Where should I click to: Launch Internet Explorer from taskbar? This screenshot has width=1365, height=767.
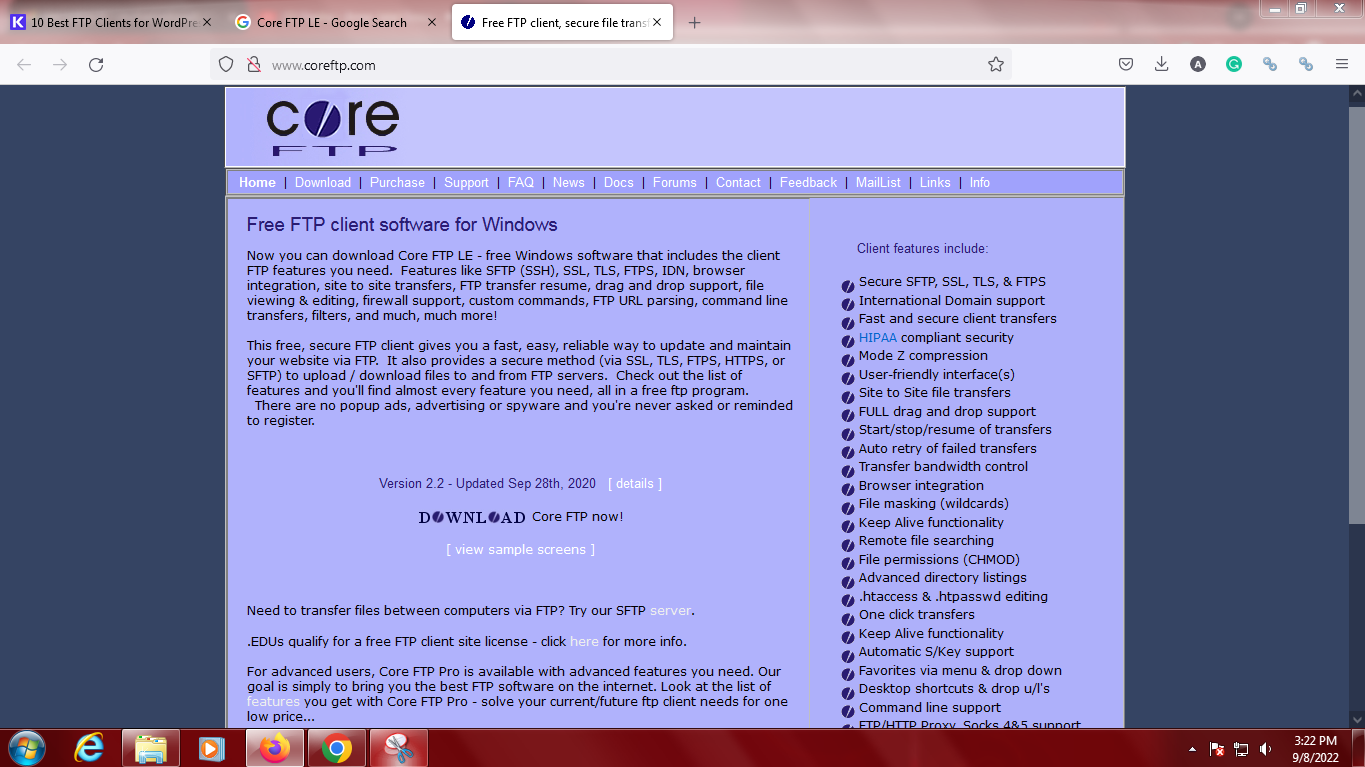[x=90, y=748]
